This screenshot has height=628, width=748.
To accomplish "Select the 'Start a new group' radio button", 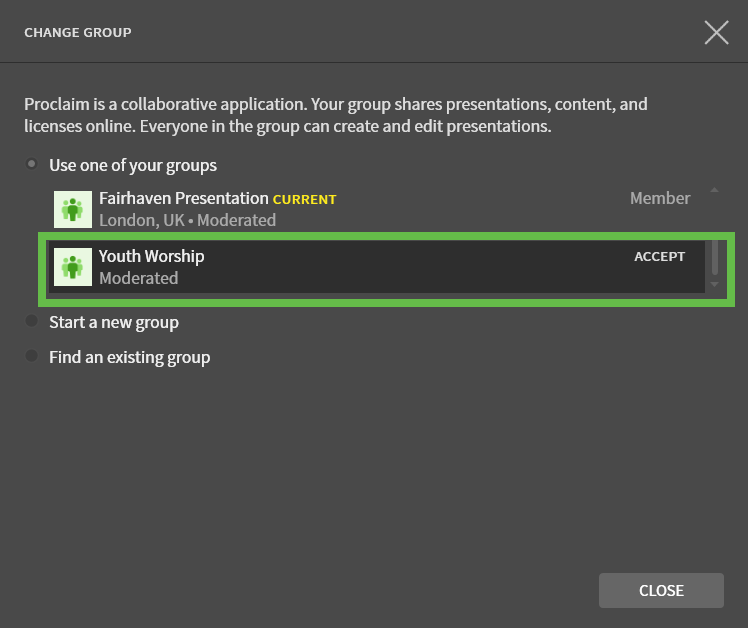I will click(31, 321).
